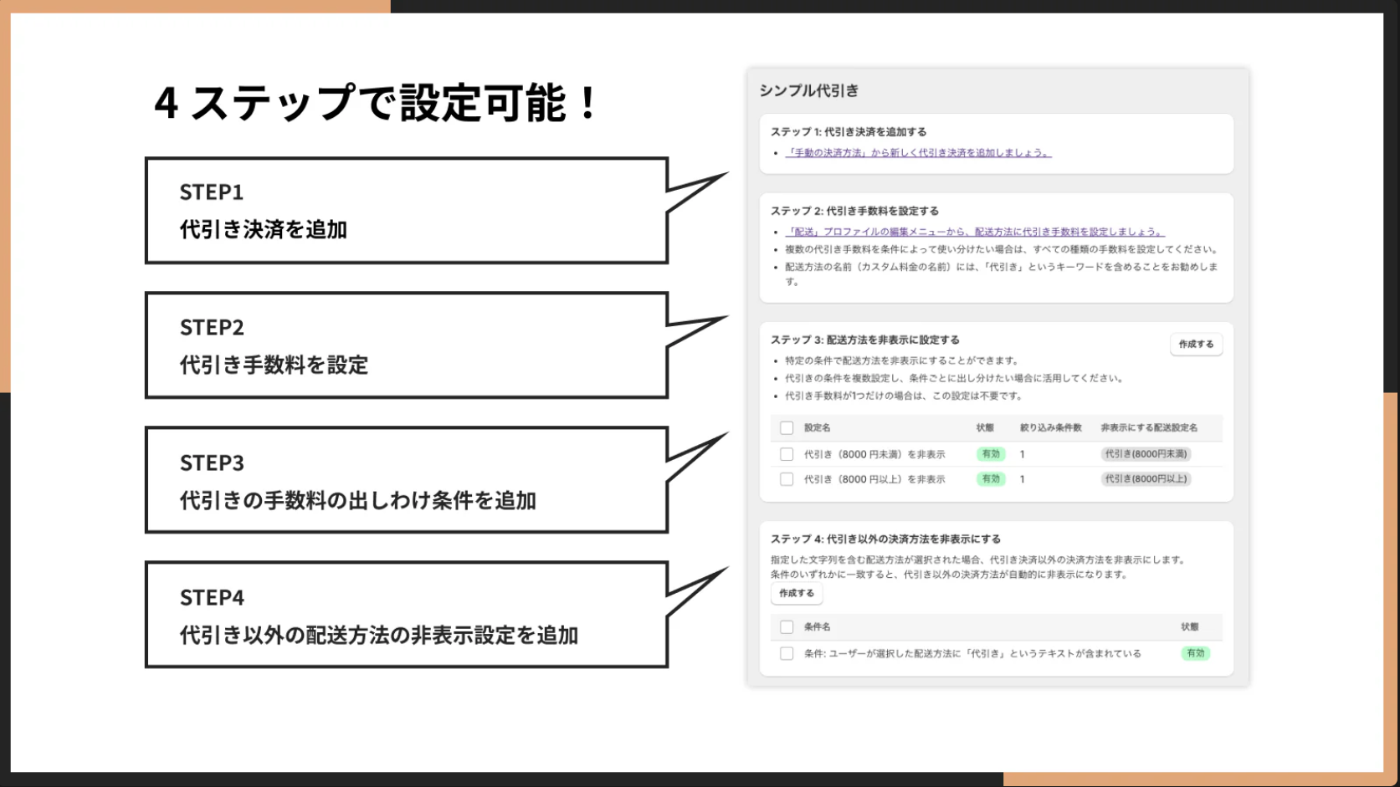Click 作成する button in Step 4 card
Viewport: 1400px width, 787px height.
coord(797,593)
